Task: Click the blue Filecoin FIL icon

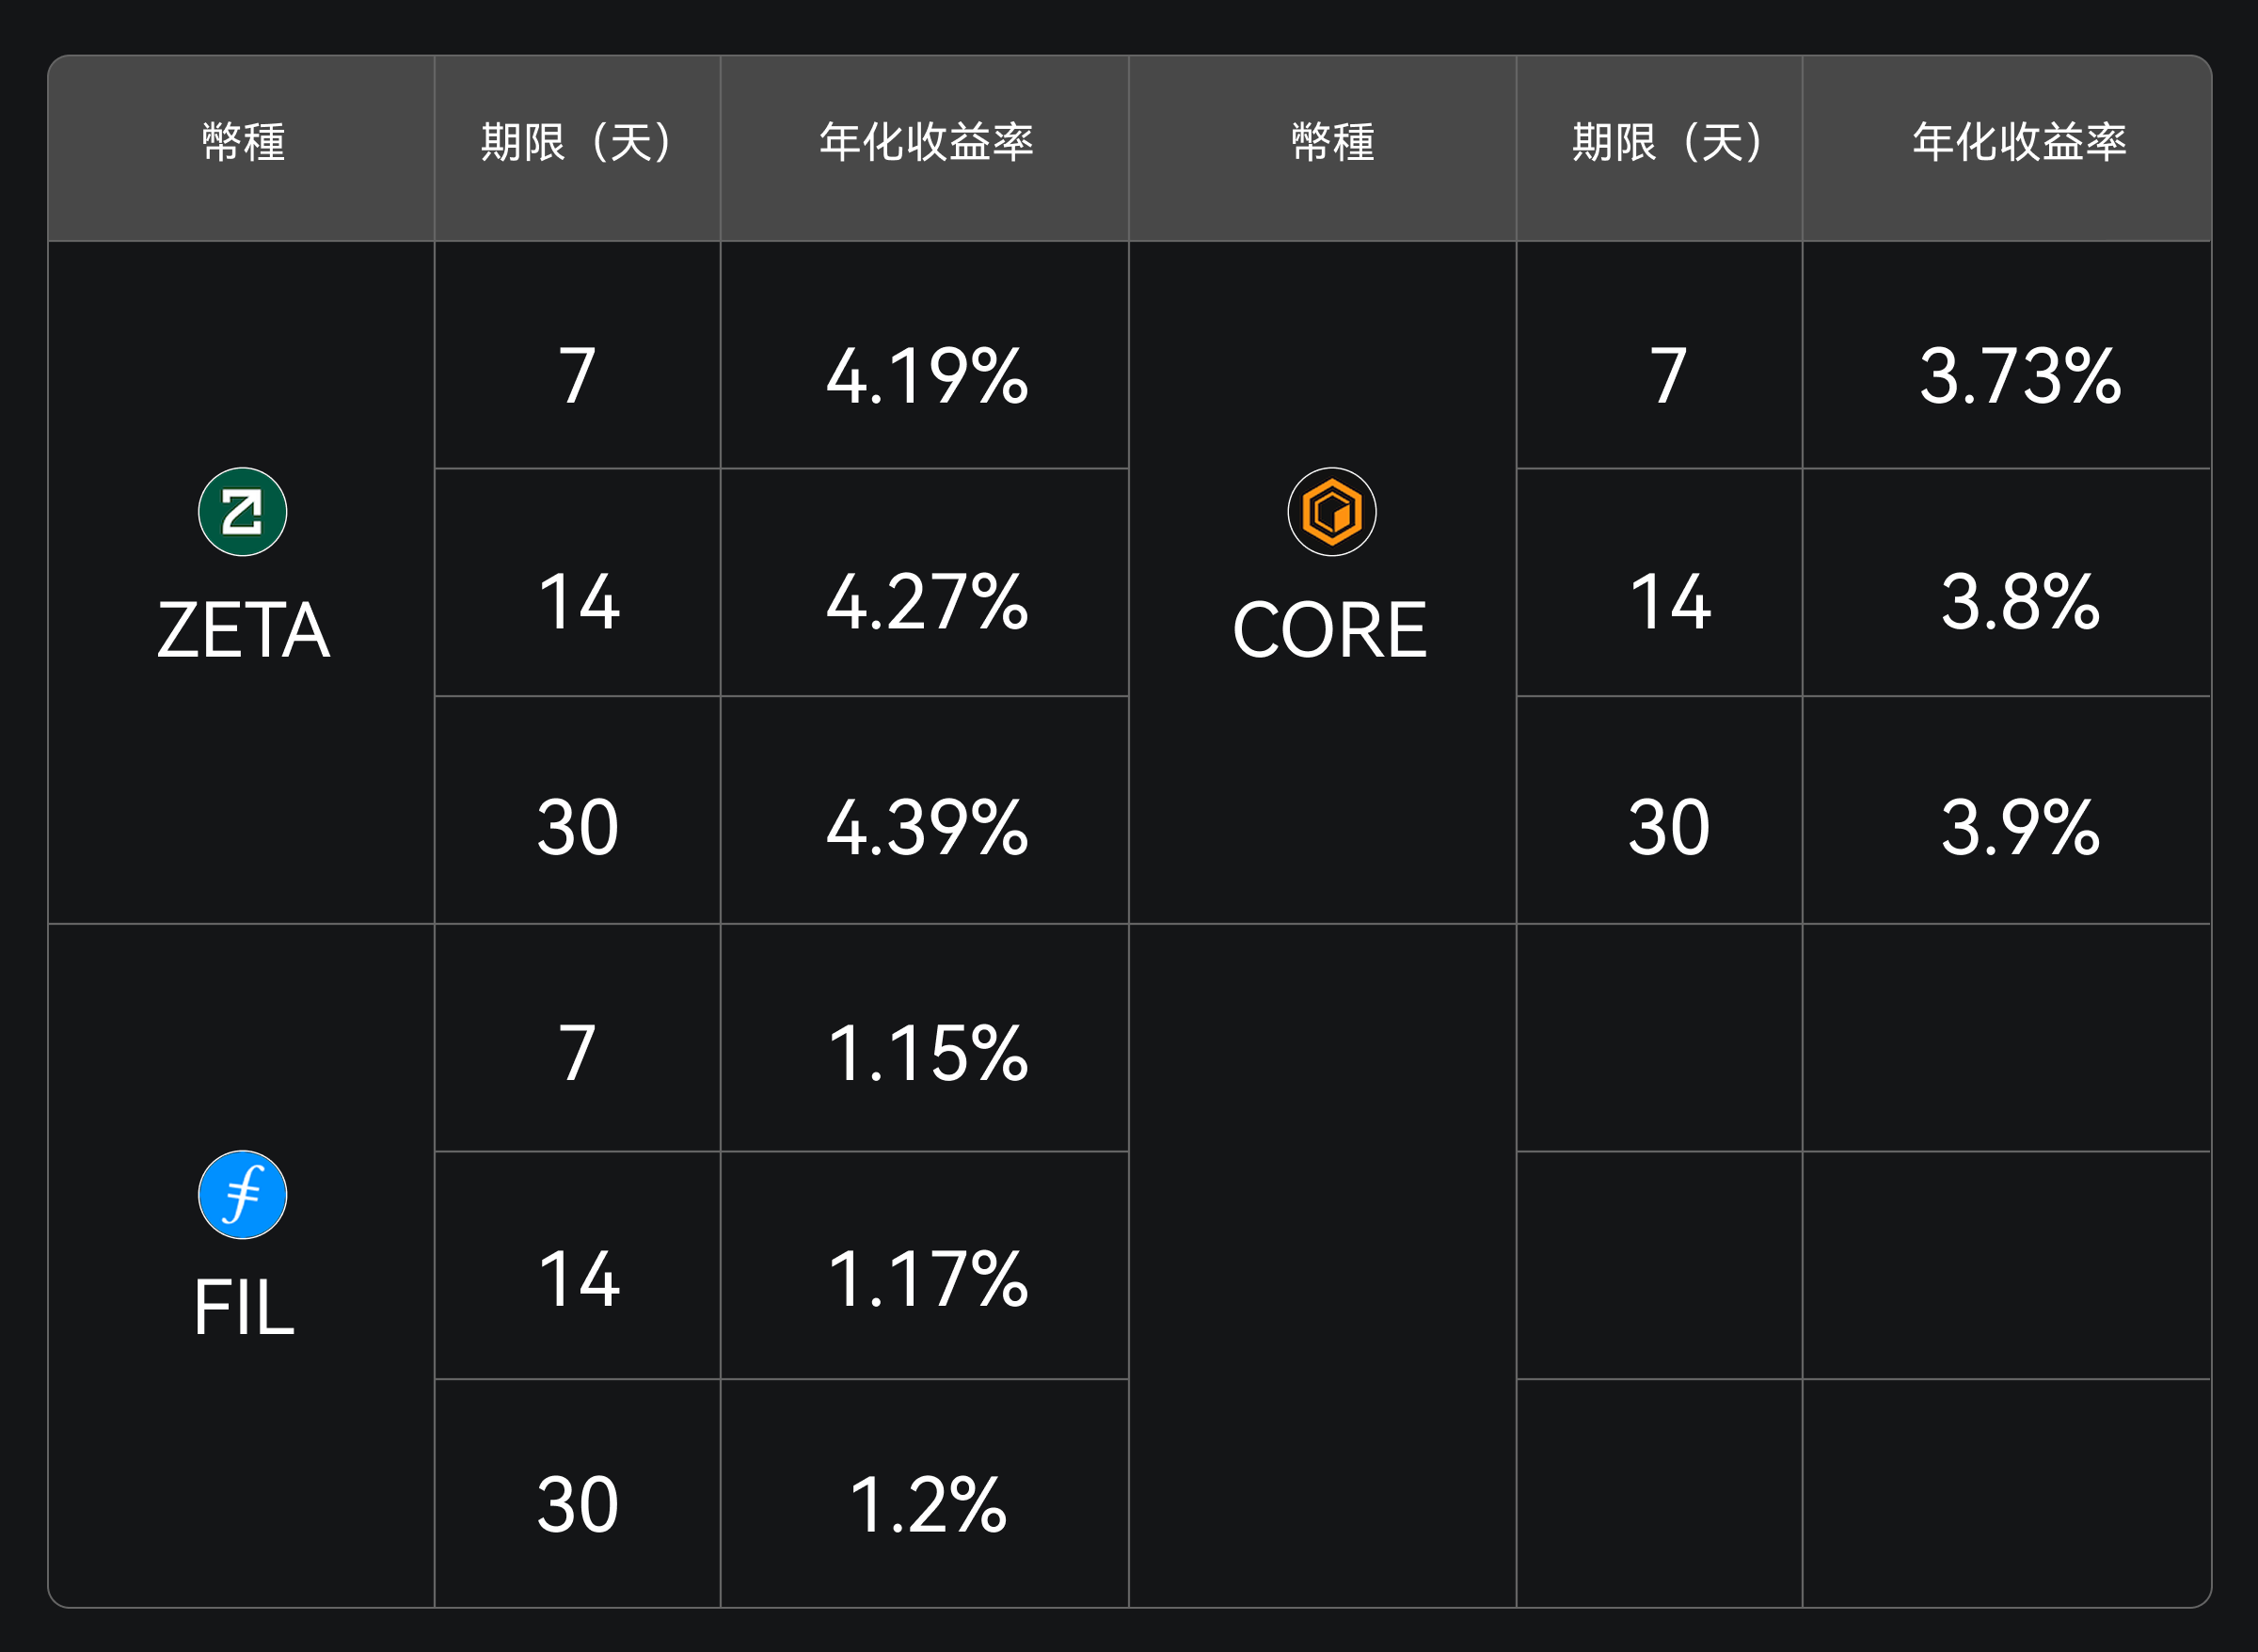Action: pyautogui.click(x=242, y=1195)
